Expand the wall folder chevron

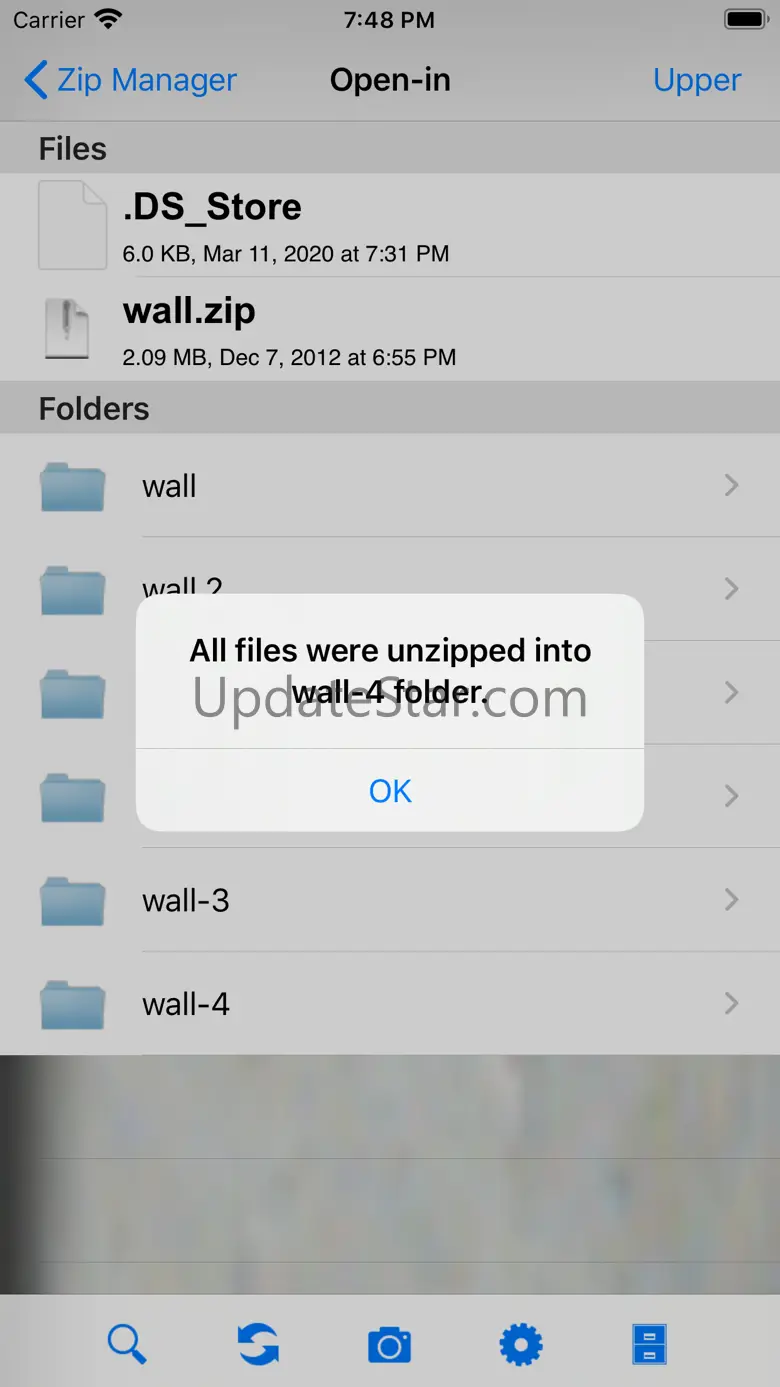point(732,485)
